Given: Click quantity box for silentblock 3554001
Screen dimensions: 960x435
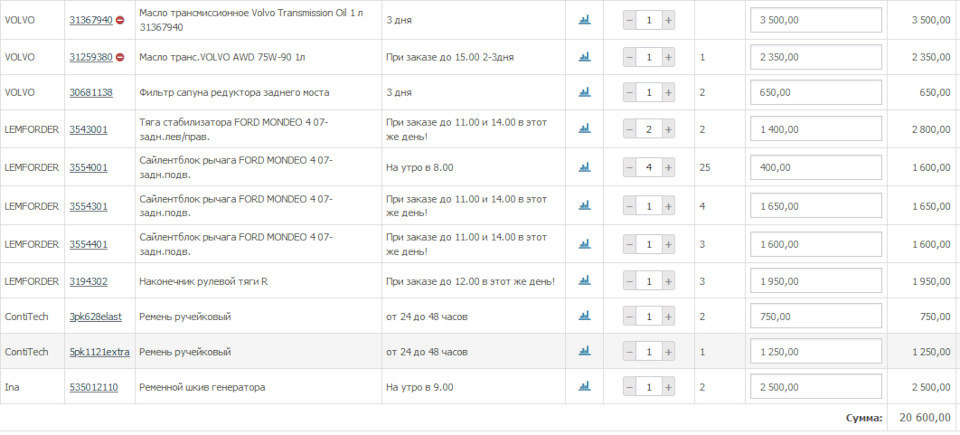Looking at the screenshot, I should pos(649,167).
